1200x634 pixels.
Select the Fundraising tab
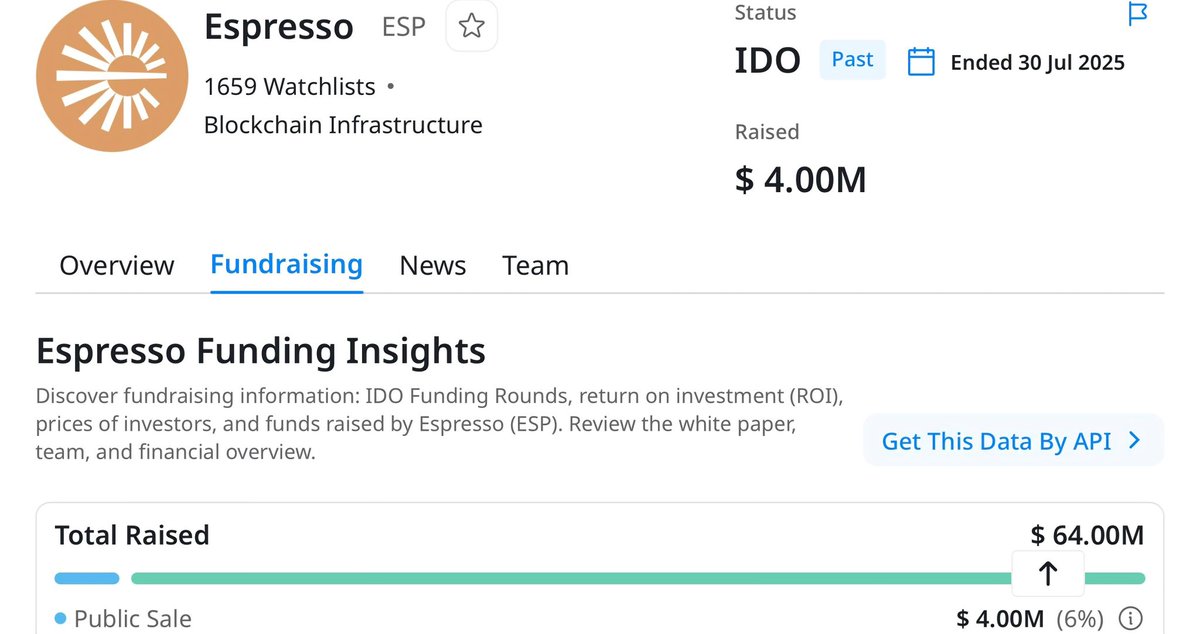point(286,264)
